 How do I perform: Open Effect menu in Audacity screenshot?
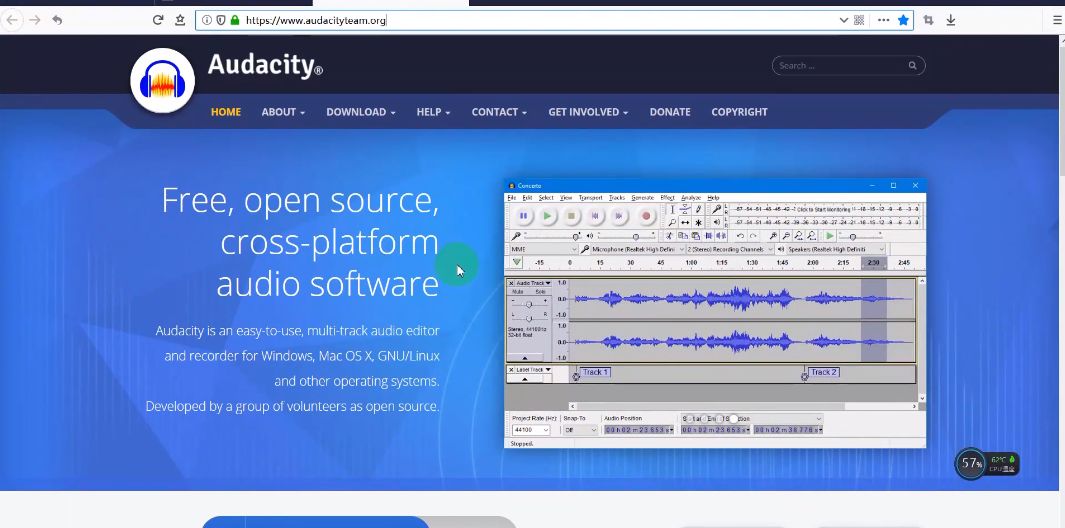(667, 198)
